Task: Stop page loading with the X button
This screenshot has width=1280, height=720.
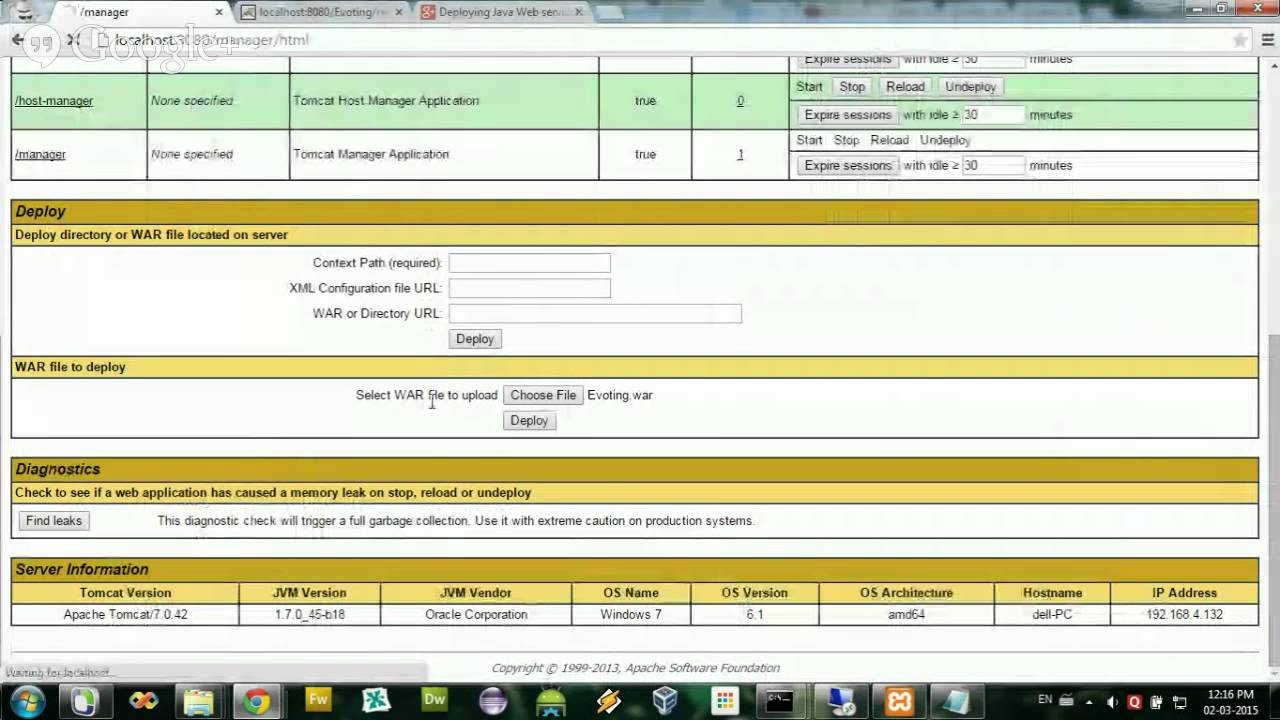Action: pos(73,40)
